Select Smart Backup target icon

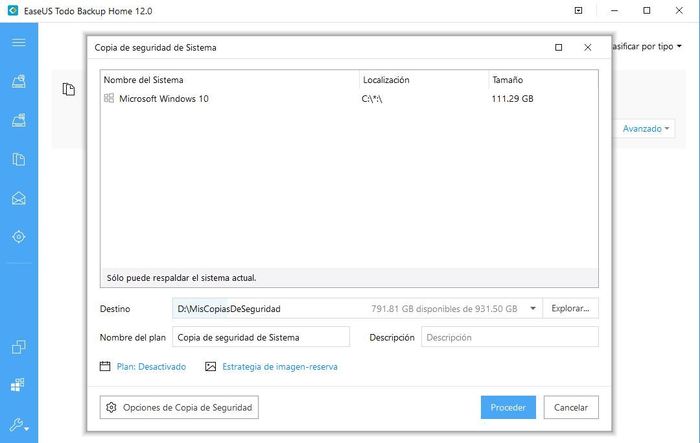coord(19,237)
